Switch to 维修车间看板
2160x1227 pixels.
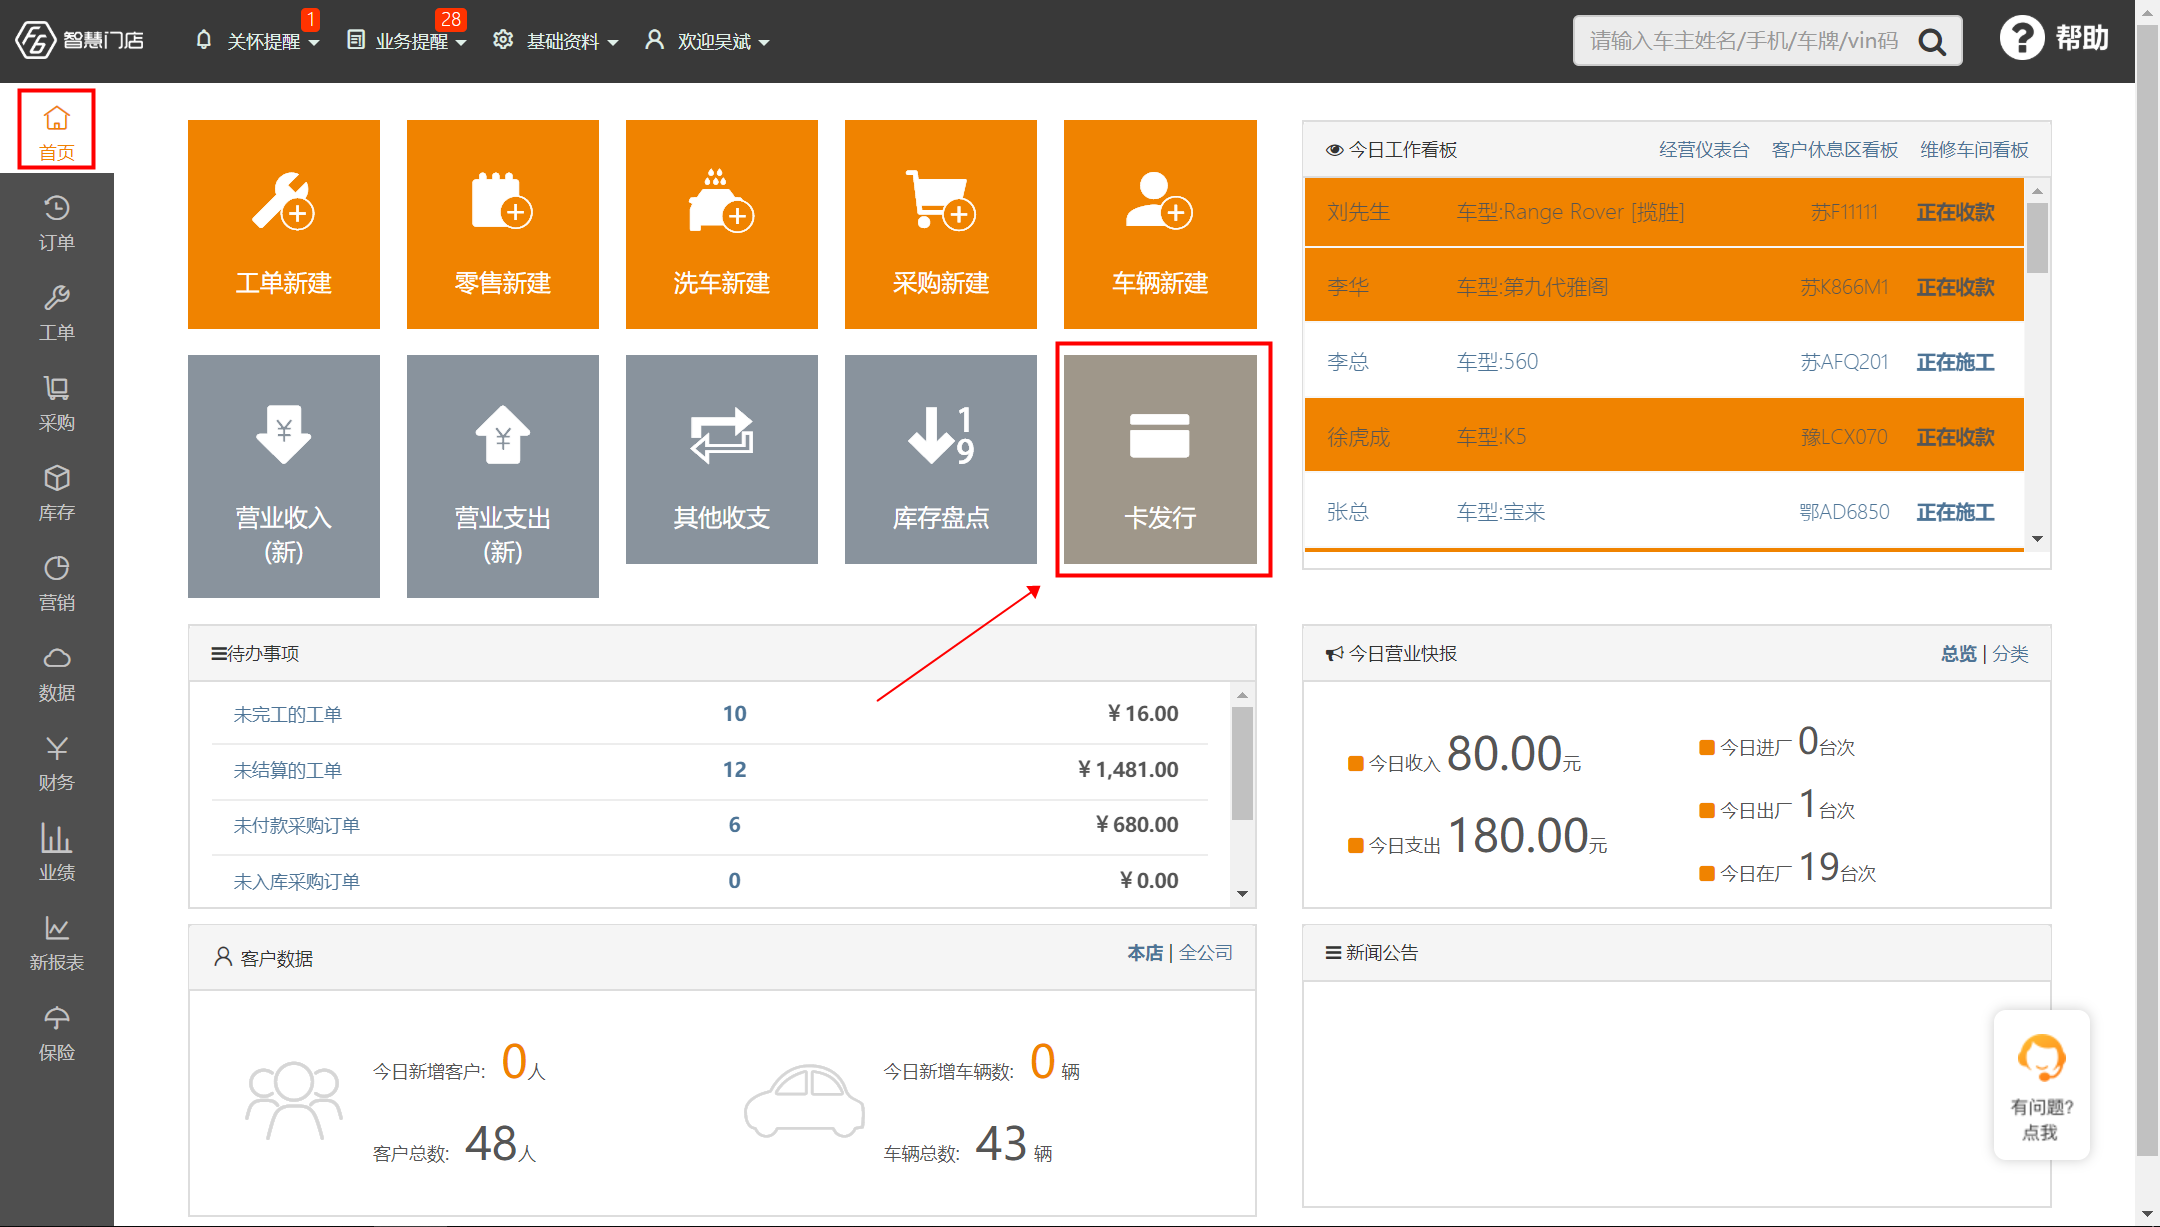(1974, 150)
